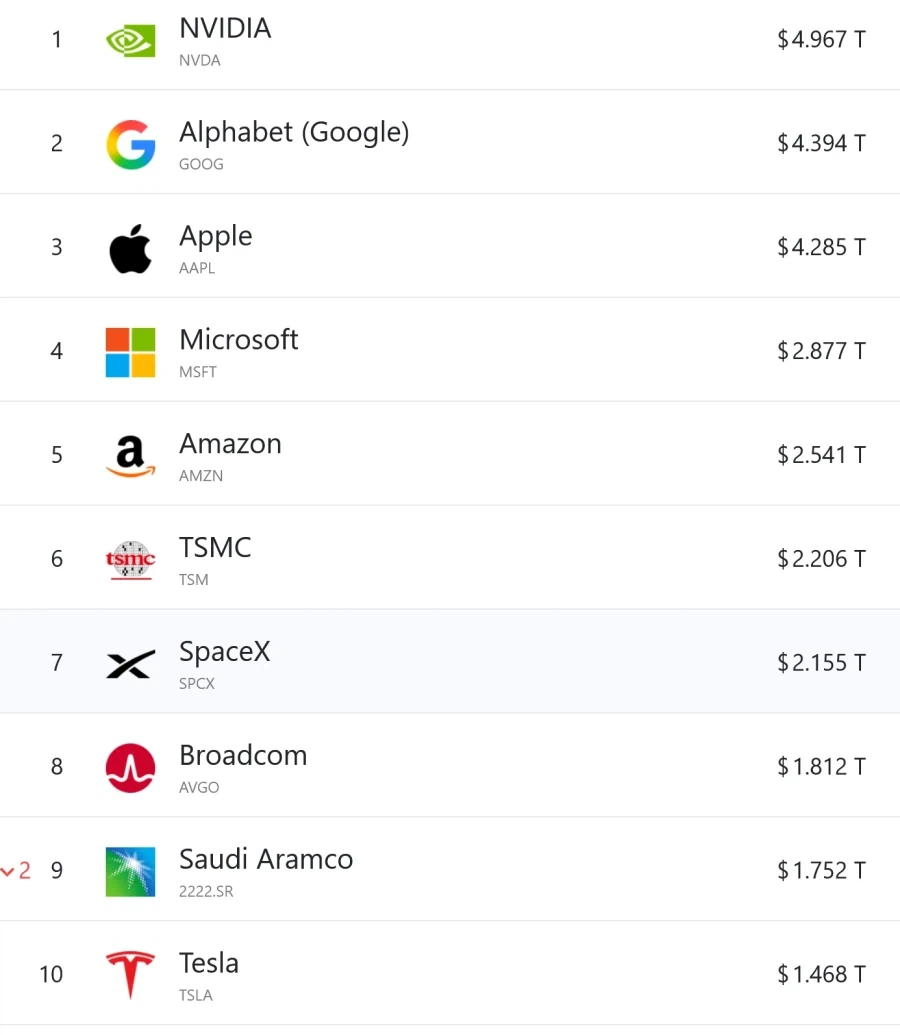Click the Google G logo
The image size is (900, 1035).
point(130,145)
